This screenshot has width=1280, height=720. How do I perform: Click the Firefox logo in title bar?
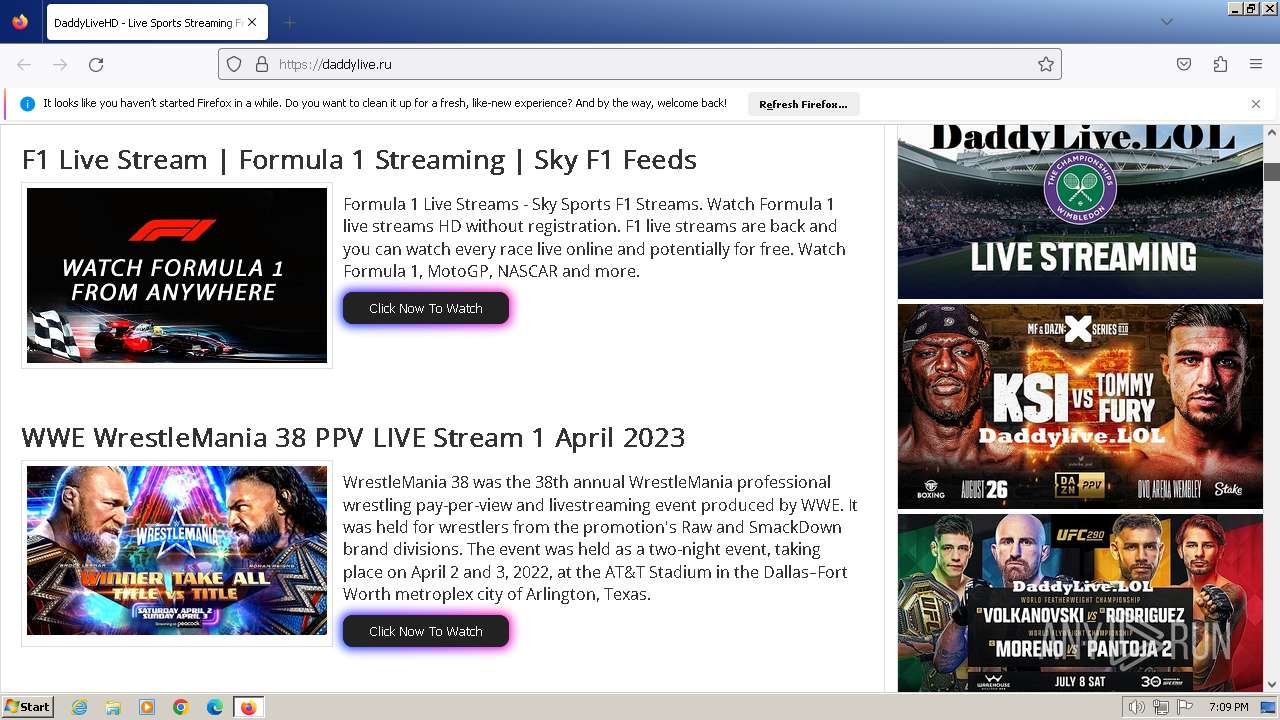coord(20,22)
